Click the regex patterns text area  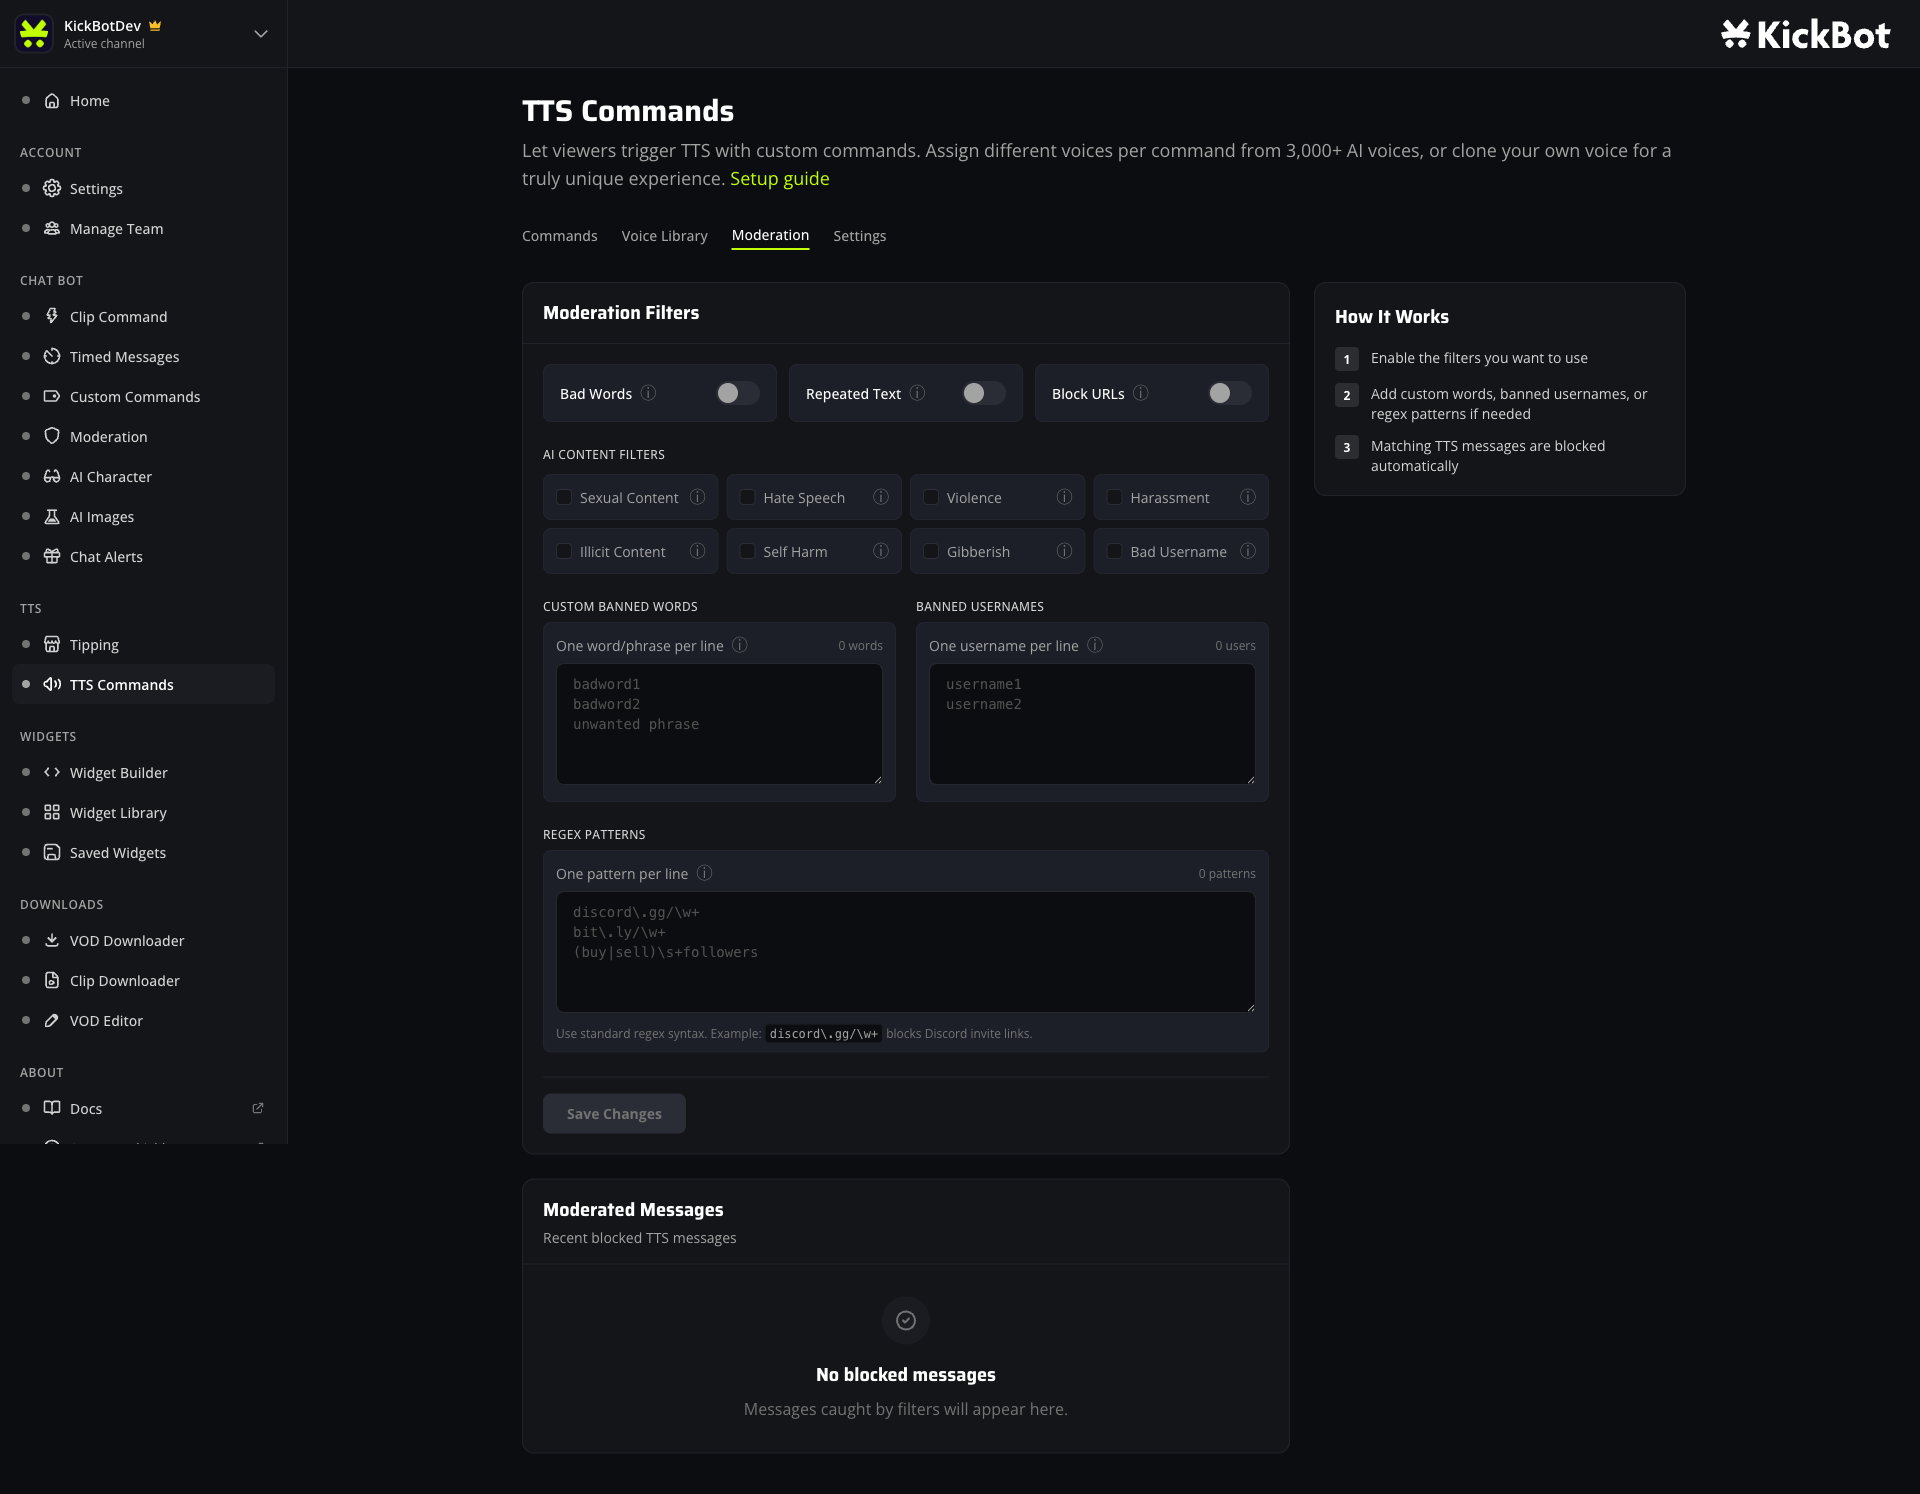click(906, 952)
